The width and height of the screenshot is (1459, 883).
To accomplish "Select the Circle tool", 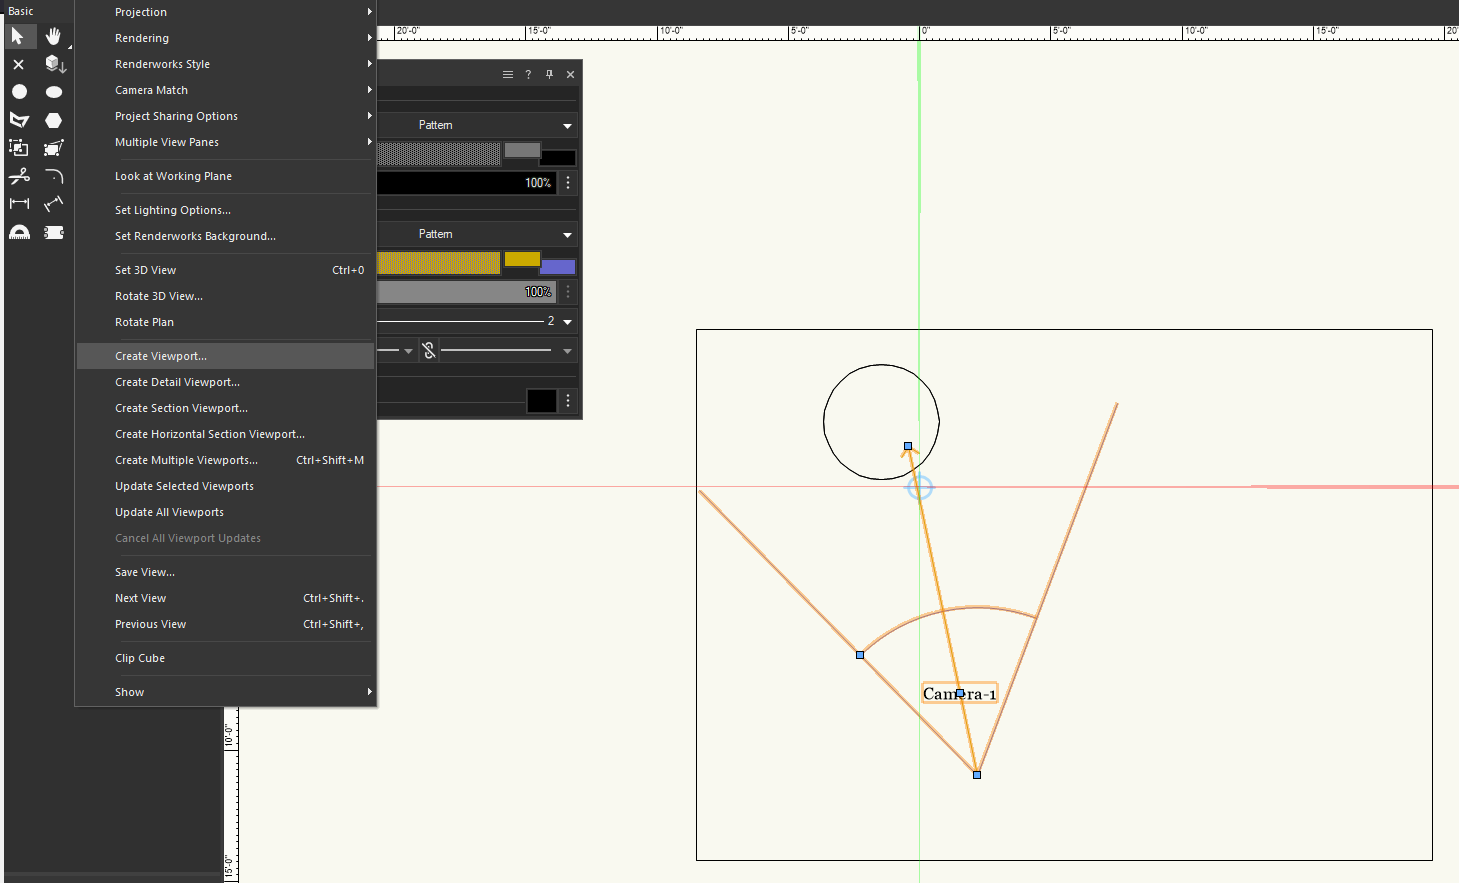I will click(x=18, y=91).
